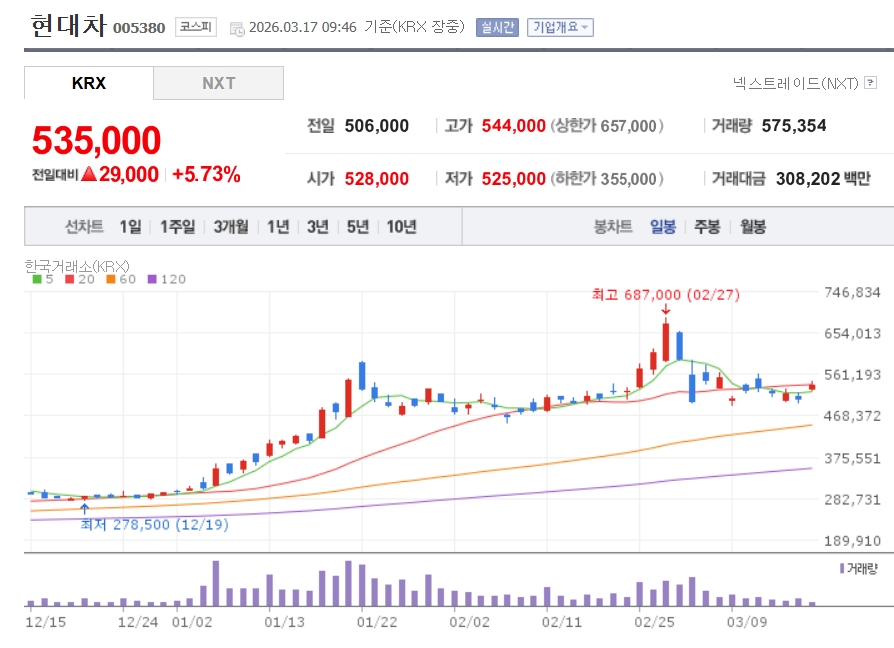Toggle the 실시간 real-time badge

tap(497, 27)
